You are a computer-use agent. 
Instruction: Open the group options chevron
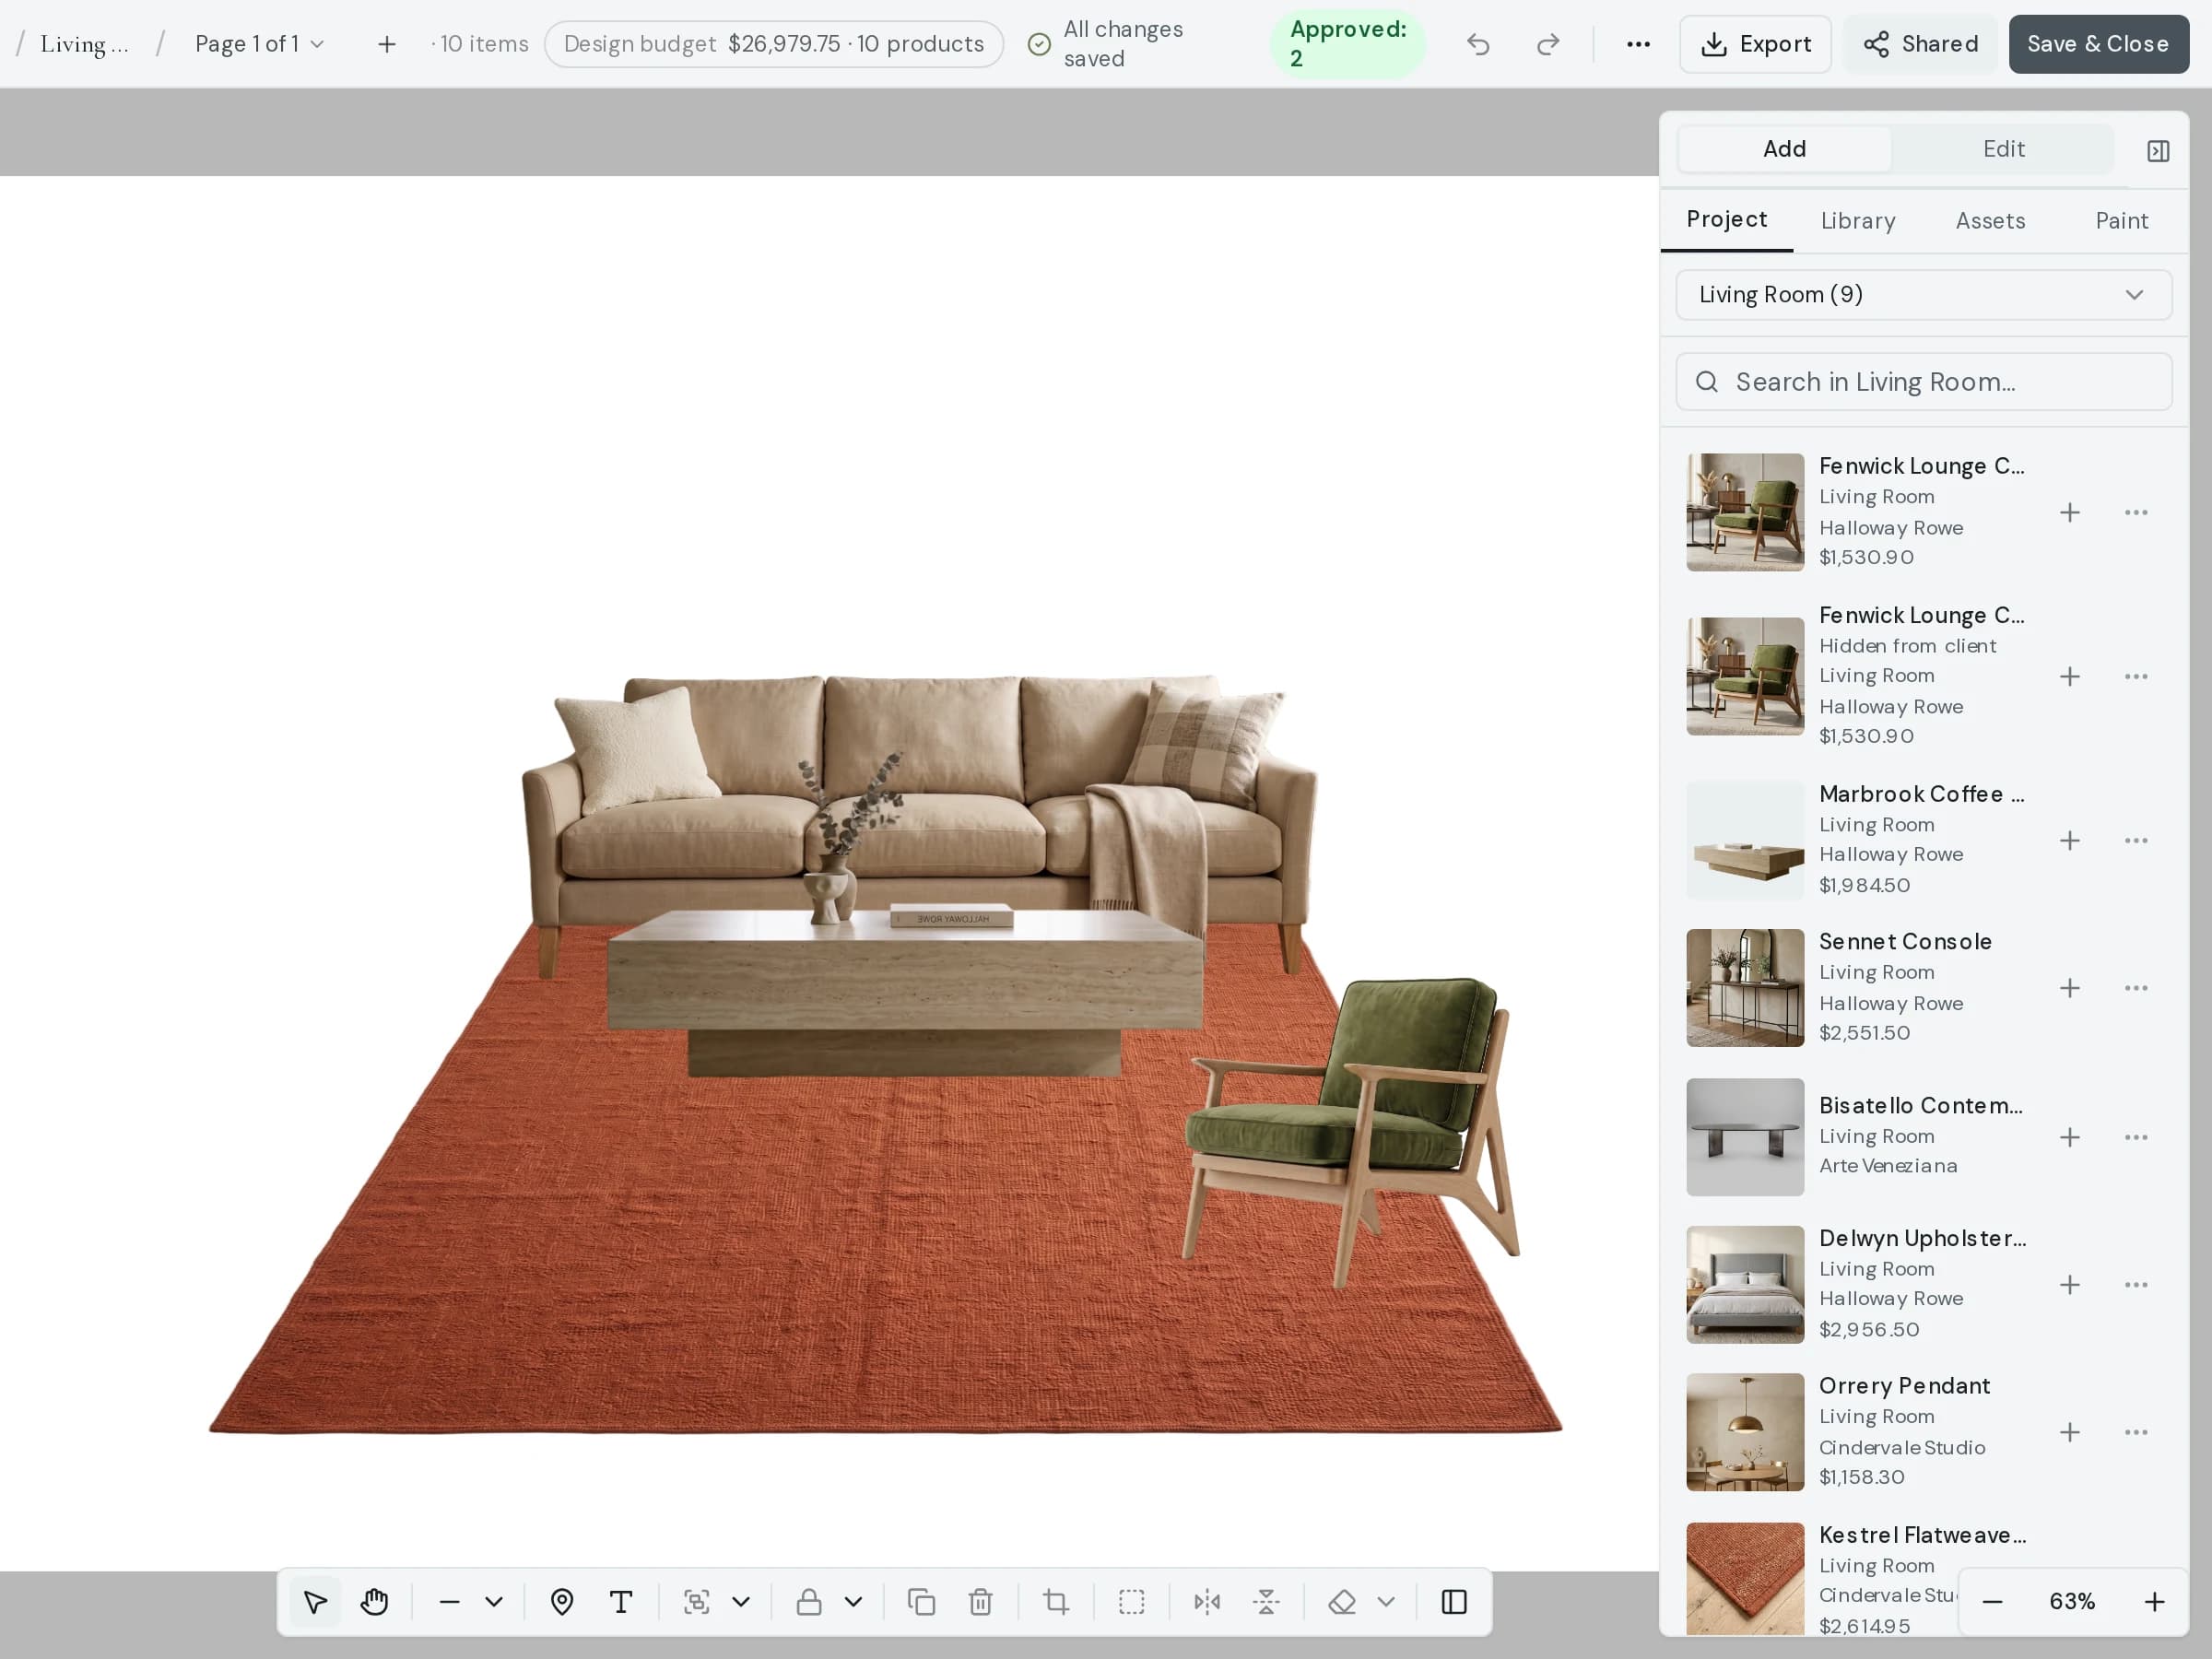[741, 1602]
